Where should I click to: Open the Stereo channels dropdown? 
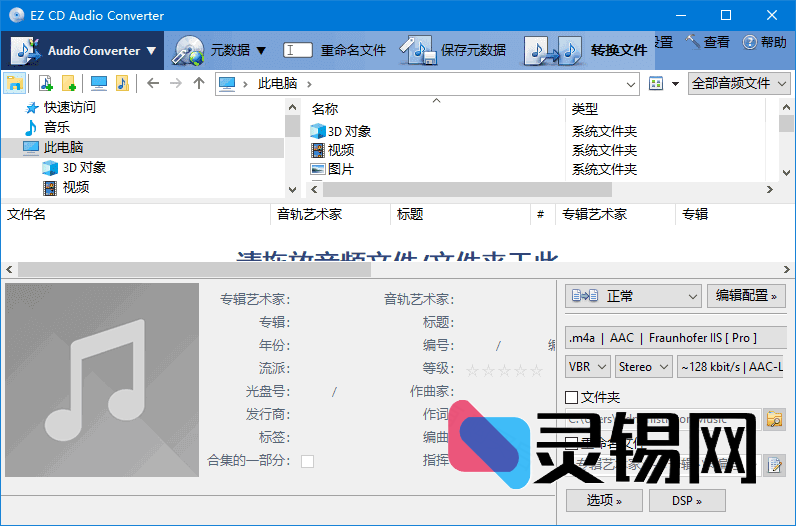[x=644, y=367]
